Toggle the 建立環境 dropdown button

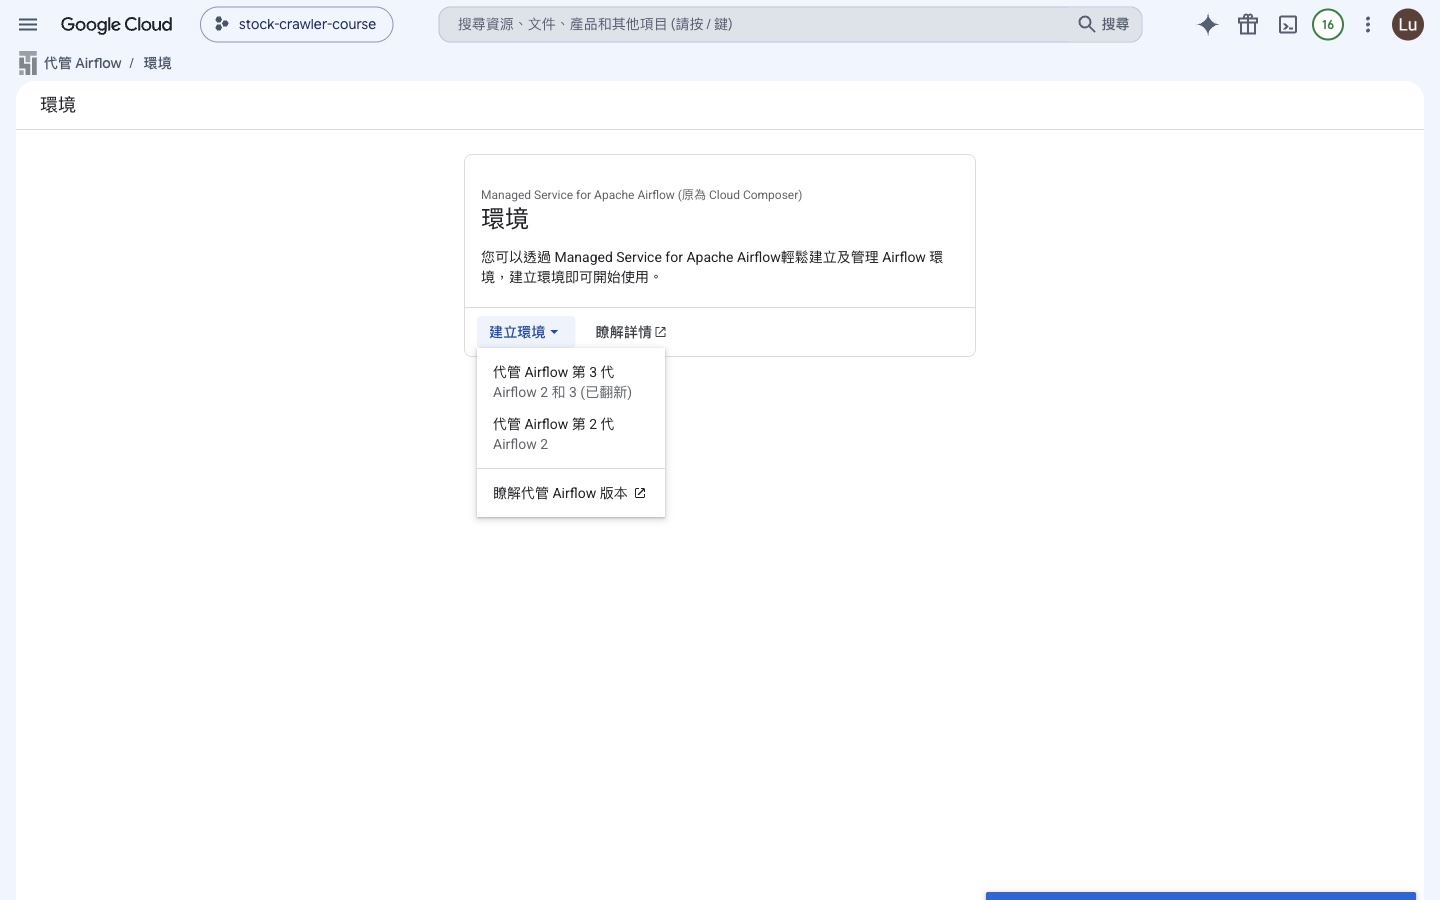coord(525,332)
